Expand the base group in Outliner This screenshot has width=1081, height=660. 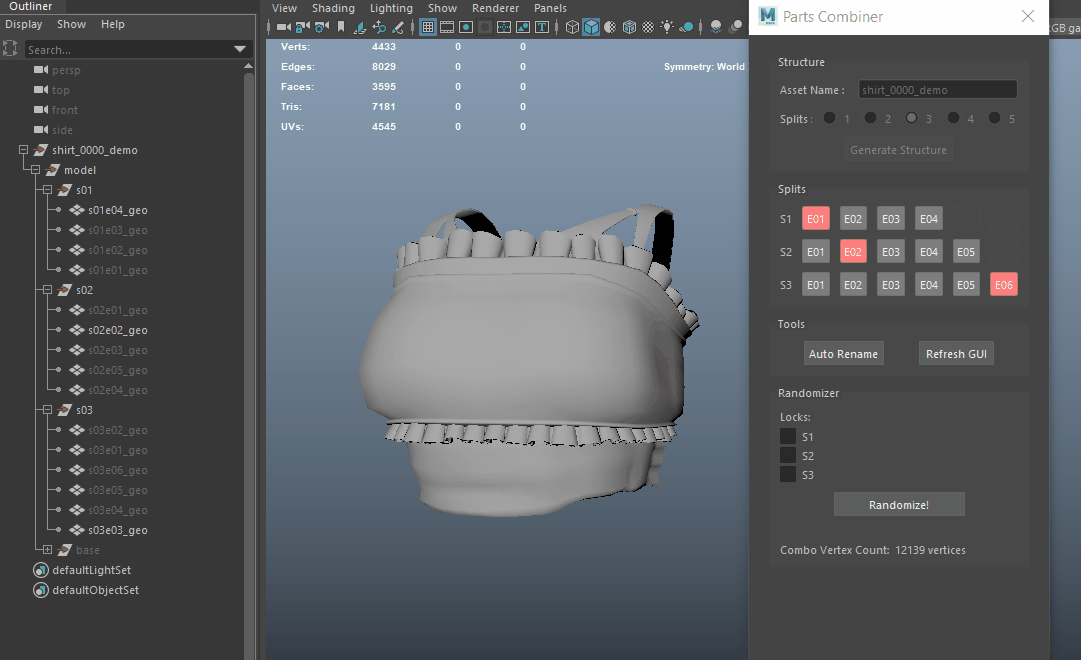[47, 550]
